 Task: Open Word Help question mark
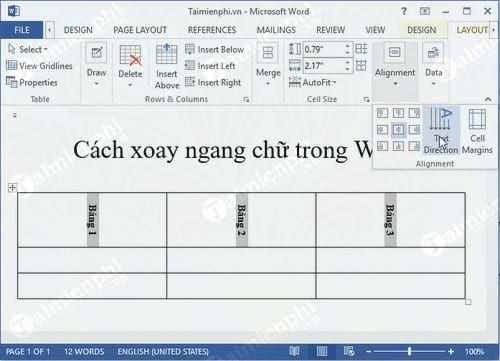click(x=404, y=11)
